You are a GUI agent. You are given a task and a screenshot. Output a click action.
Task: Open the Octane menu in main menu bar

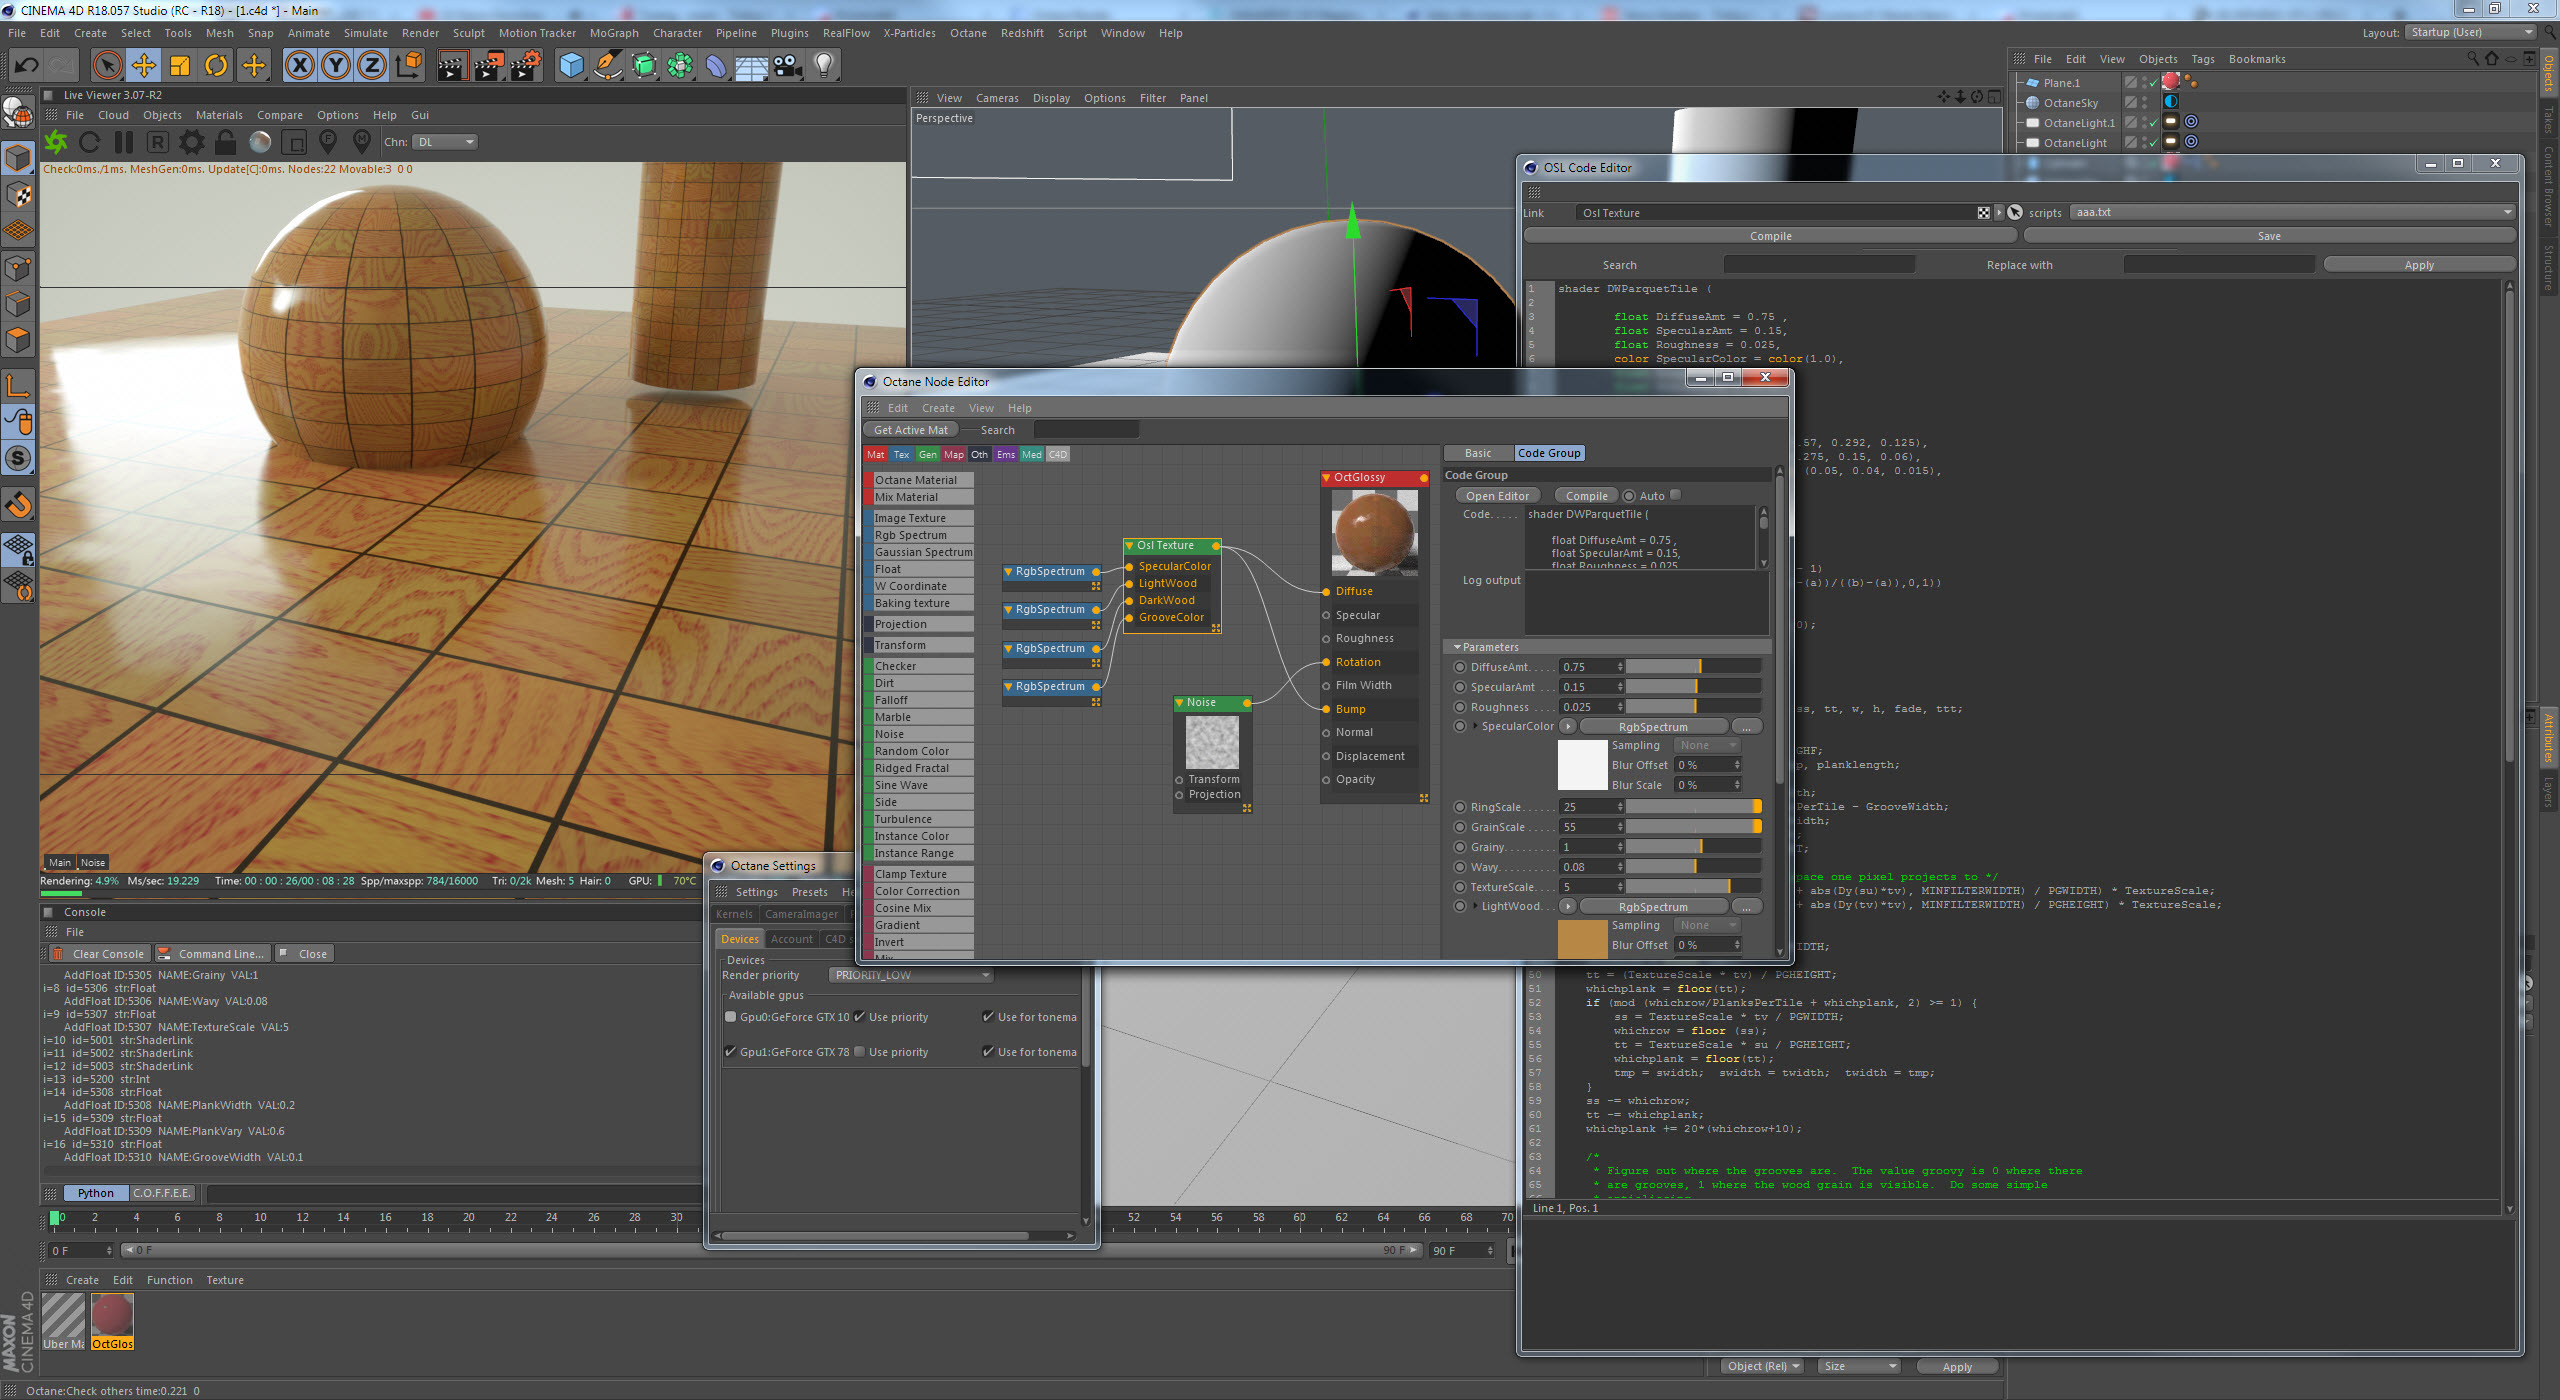point(968,33)
